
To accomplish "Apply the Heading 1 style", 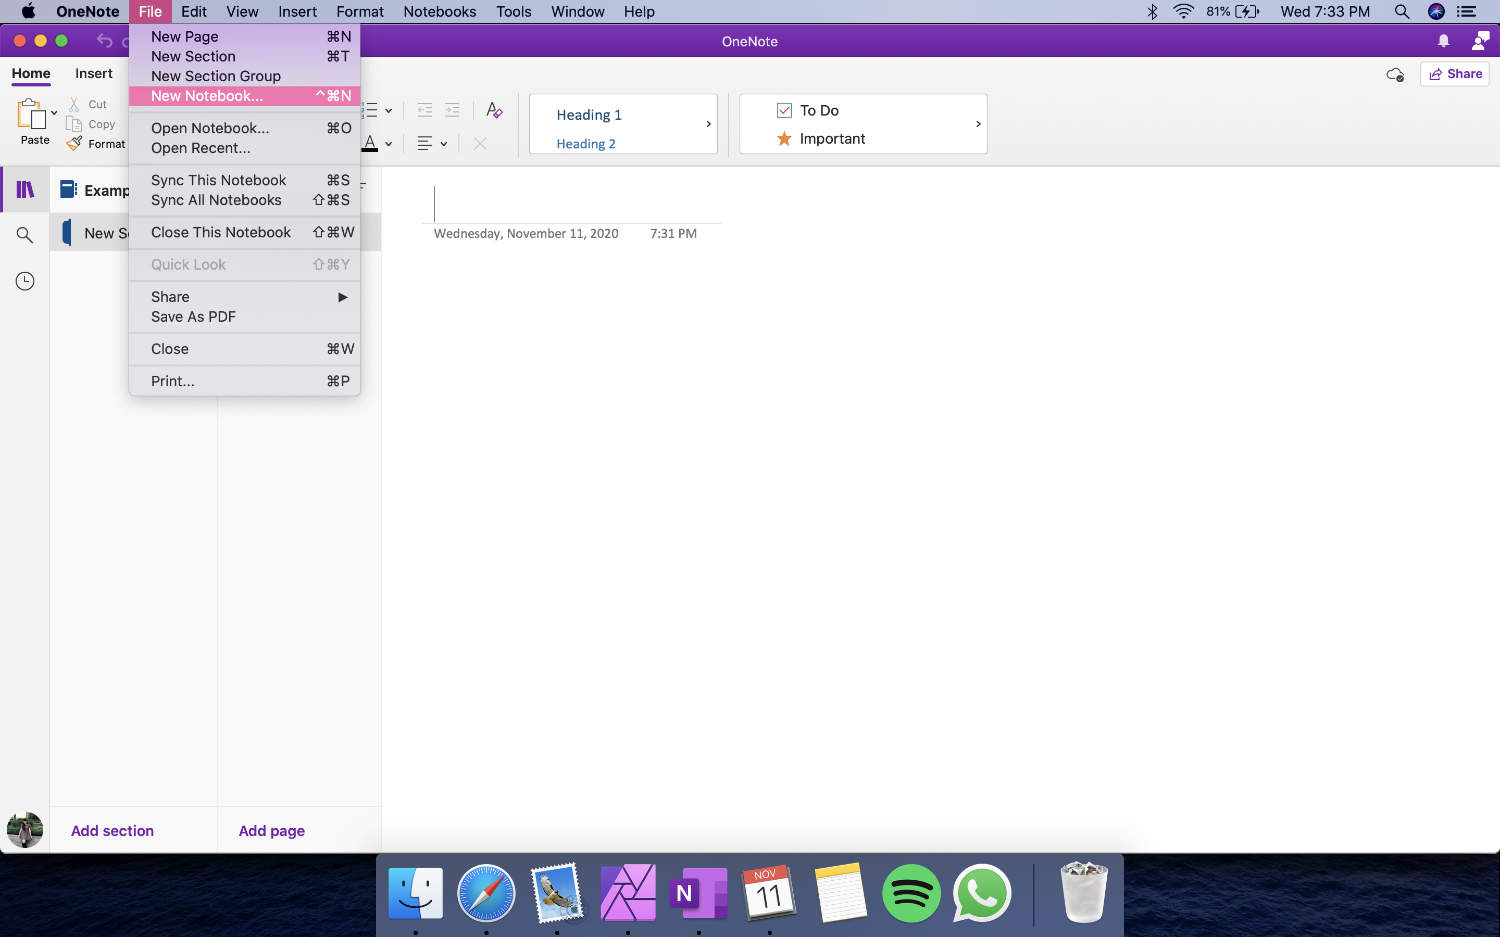I will pyautogui.click(x=589, y=115).
